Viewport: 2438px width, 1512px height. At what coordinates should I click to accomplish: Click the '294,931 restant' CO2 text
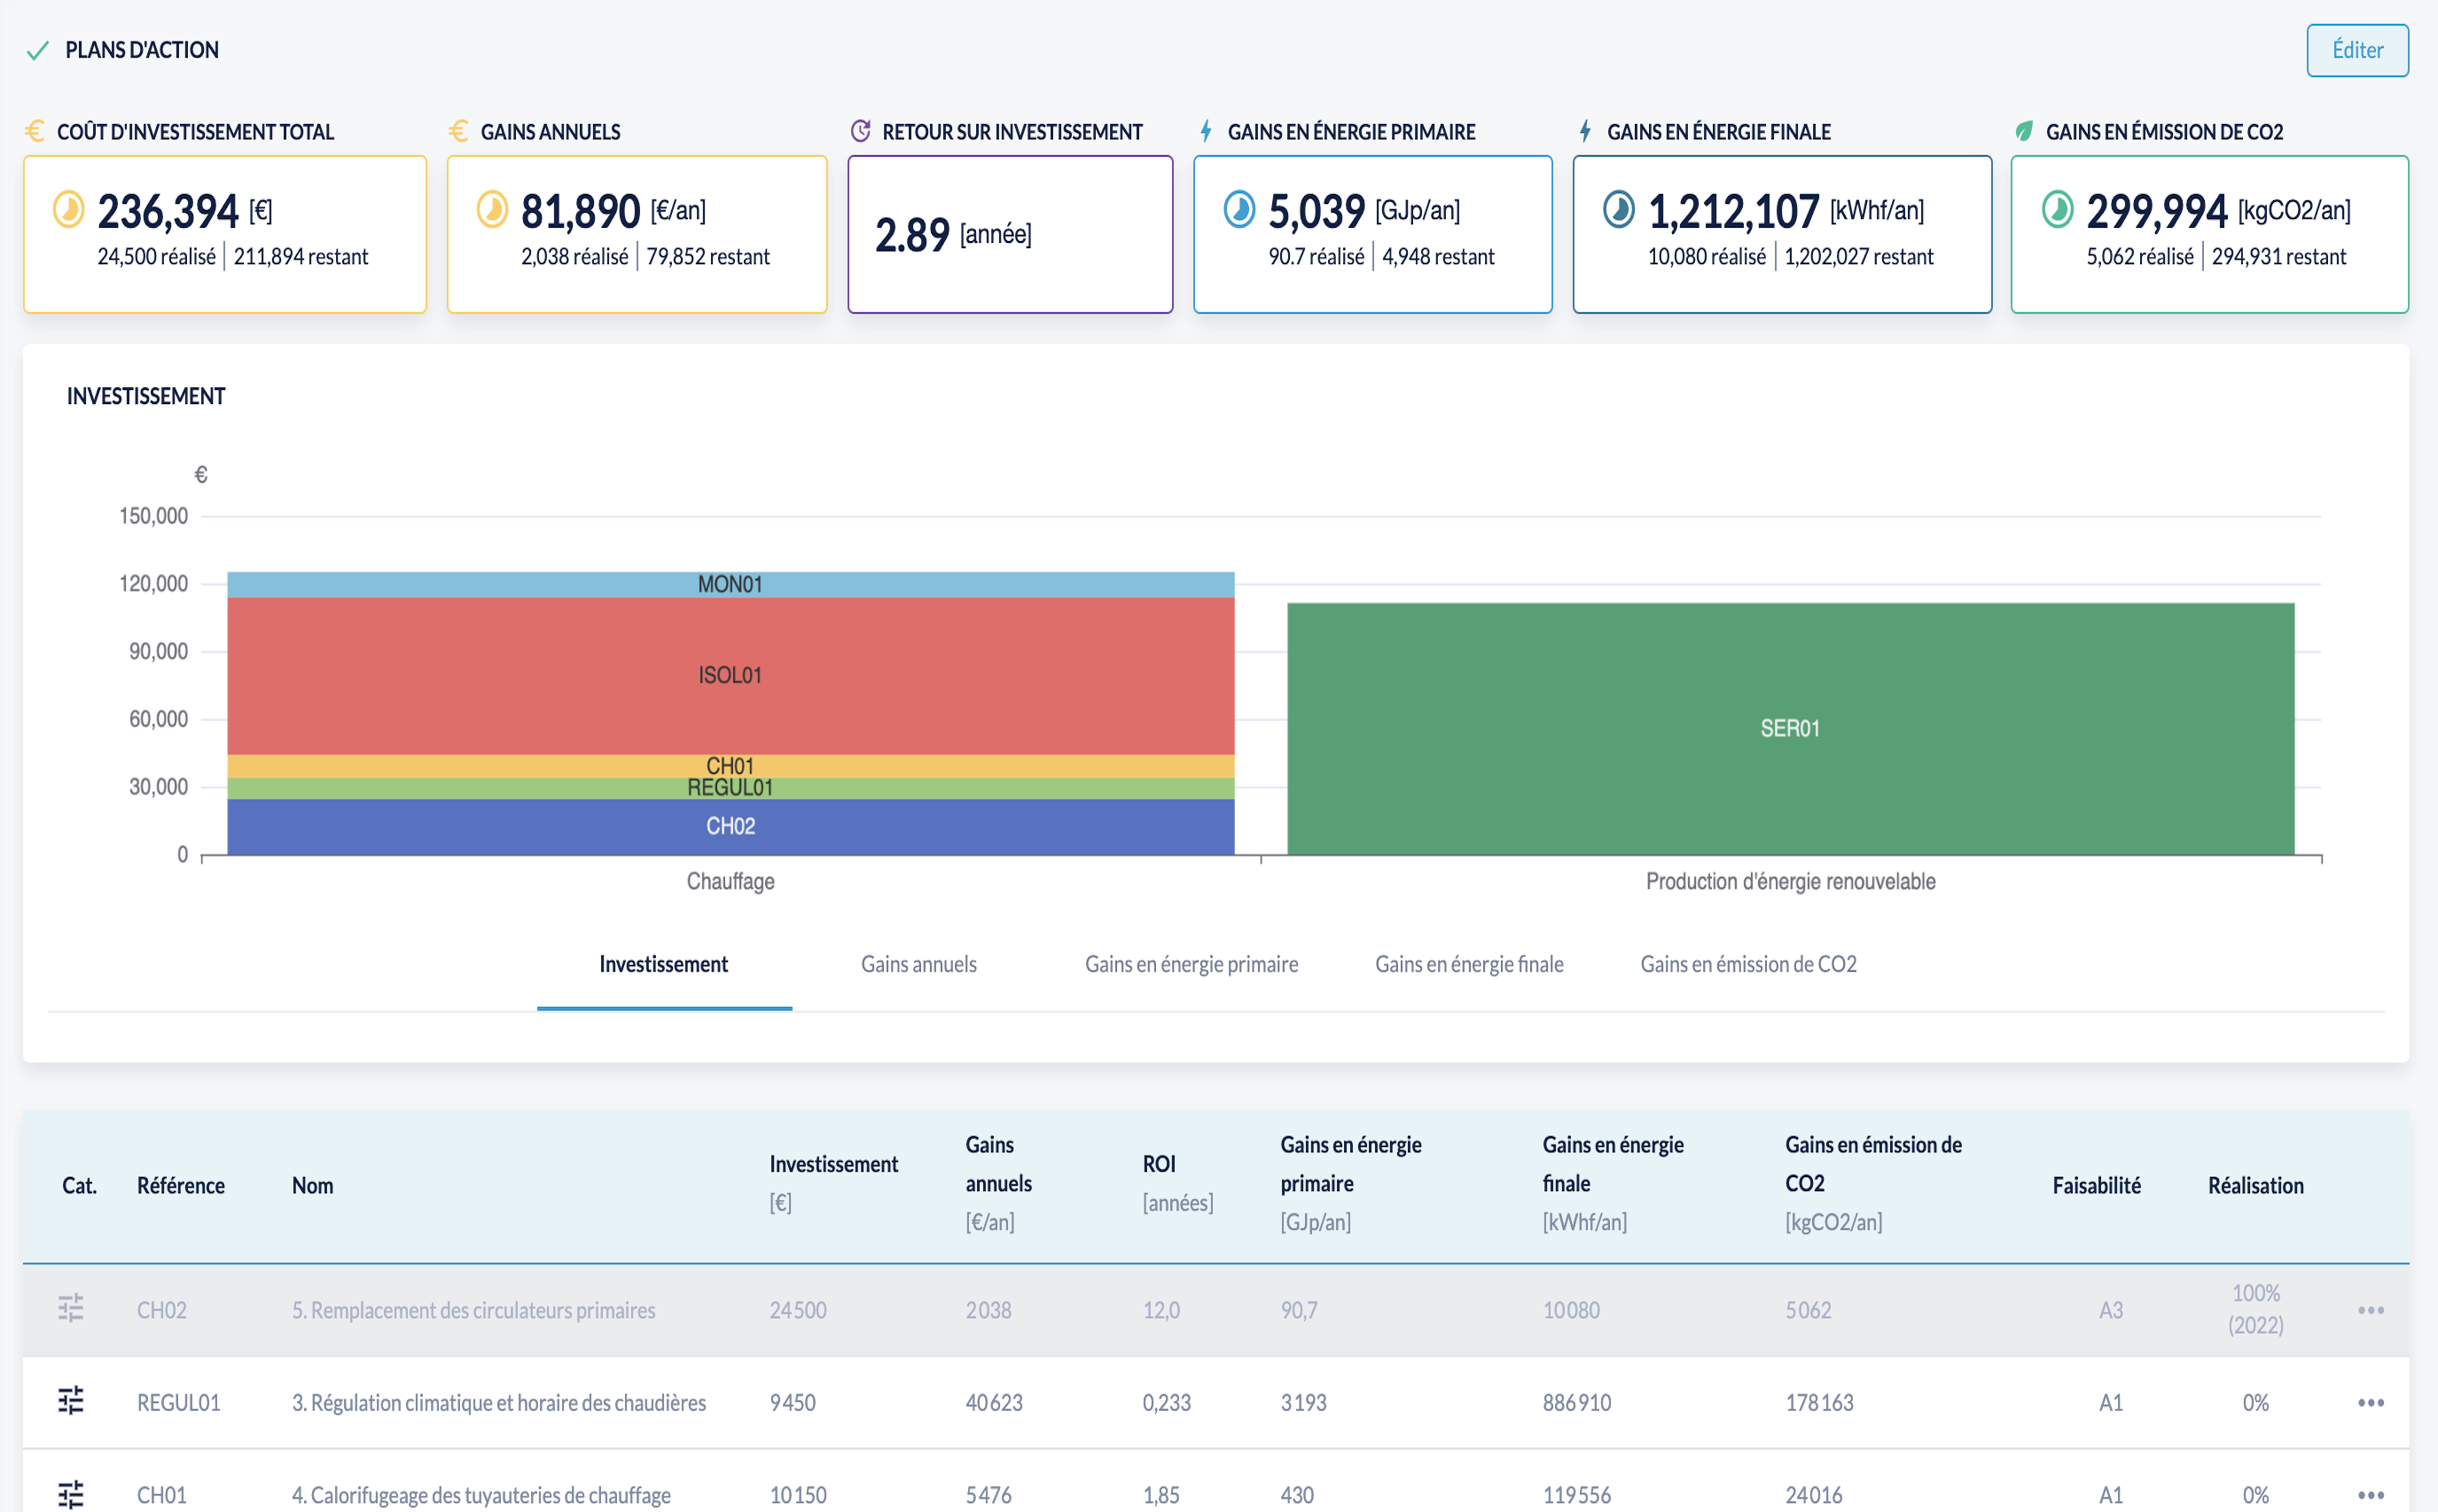2278,257
